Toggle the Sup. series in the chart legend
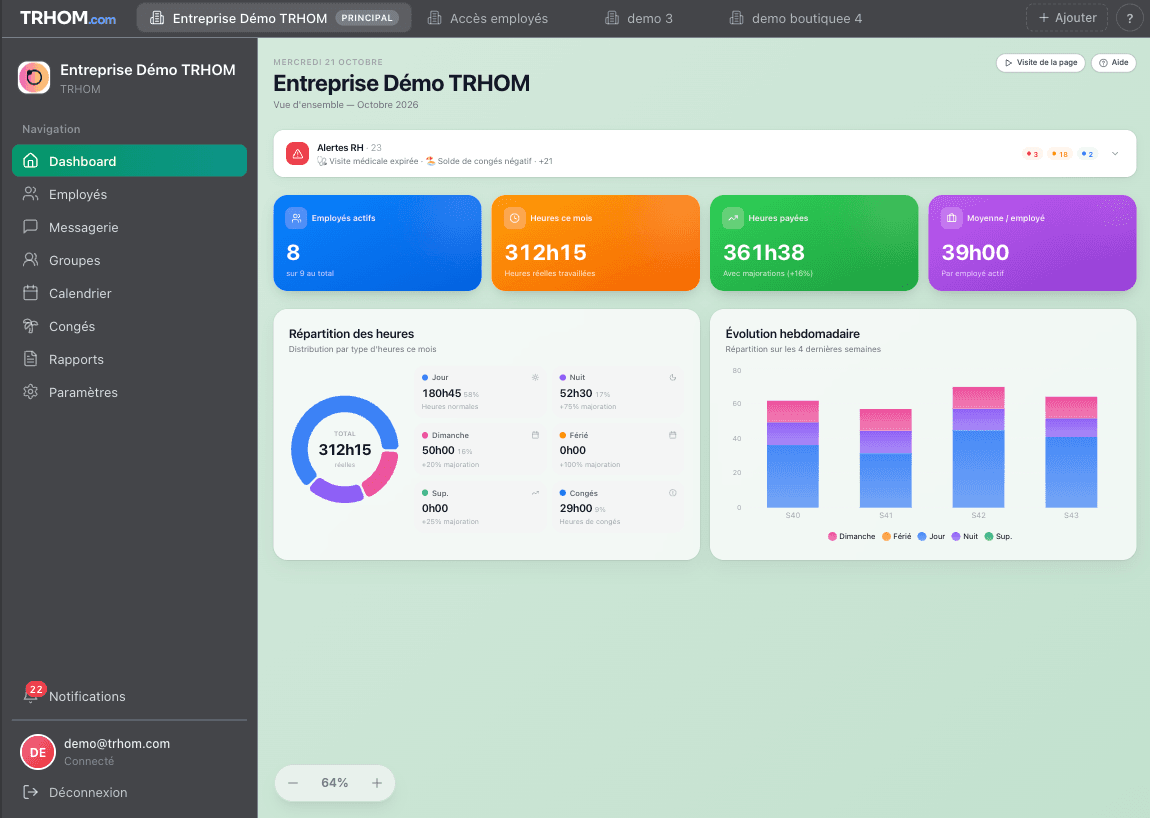1150x818 pixels. tap(999, 536)
